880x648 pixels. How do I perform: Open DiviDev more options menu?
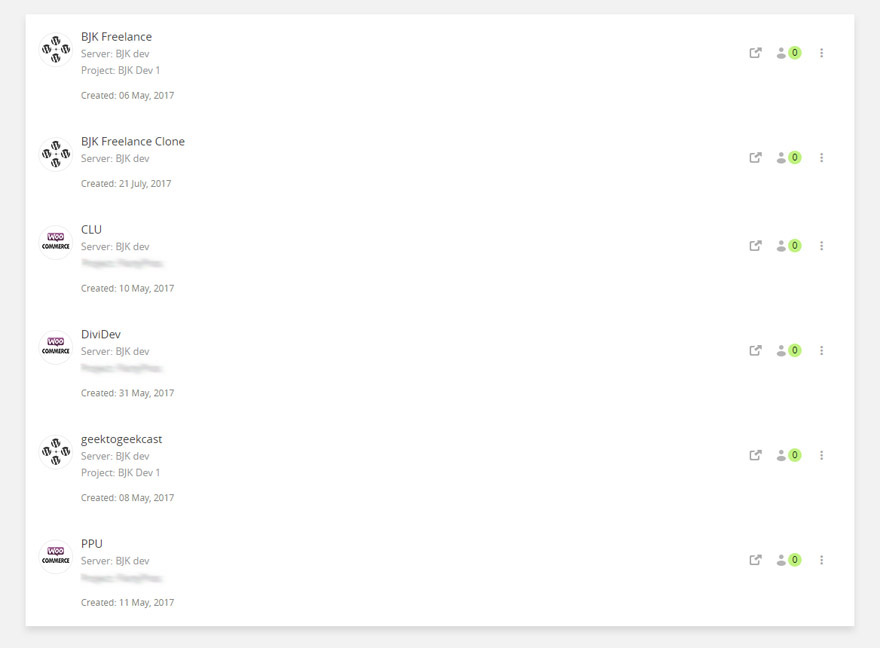(x=821, y=351)
